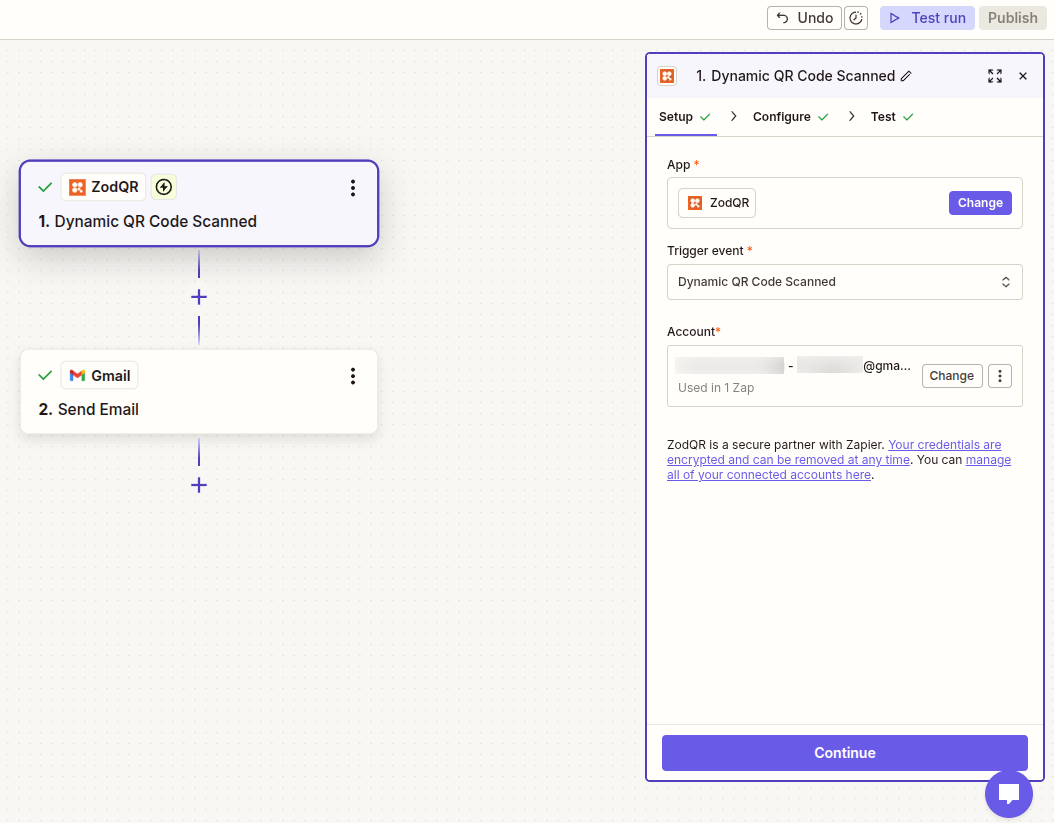This screenshot has height=823, width=1054.
Task: Click the Gmail badge on step two
Action: pyautogui.click(x=99, y=375)
